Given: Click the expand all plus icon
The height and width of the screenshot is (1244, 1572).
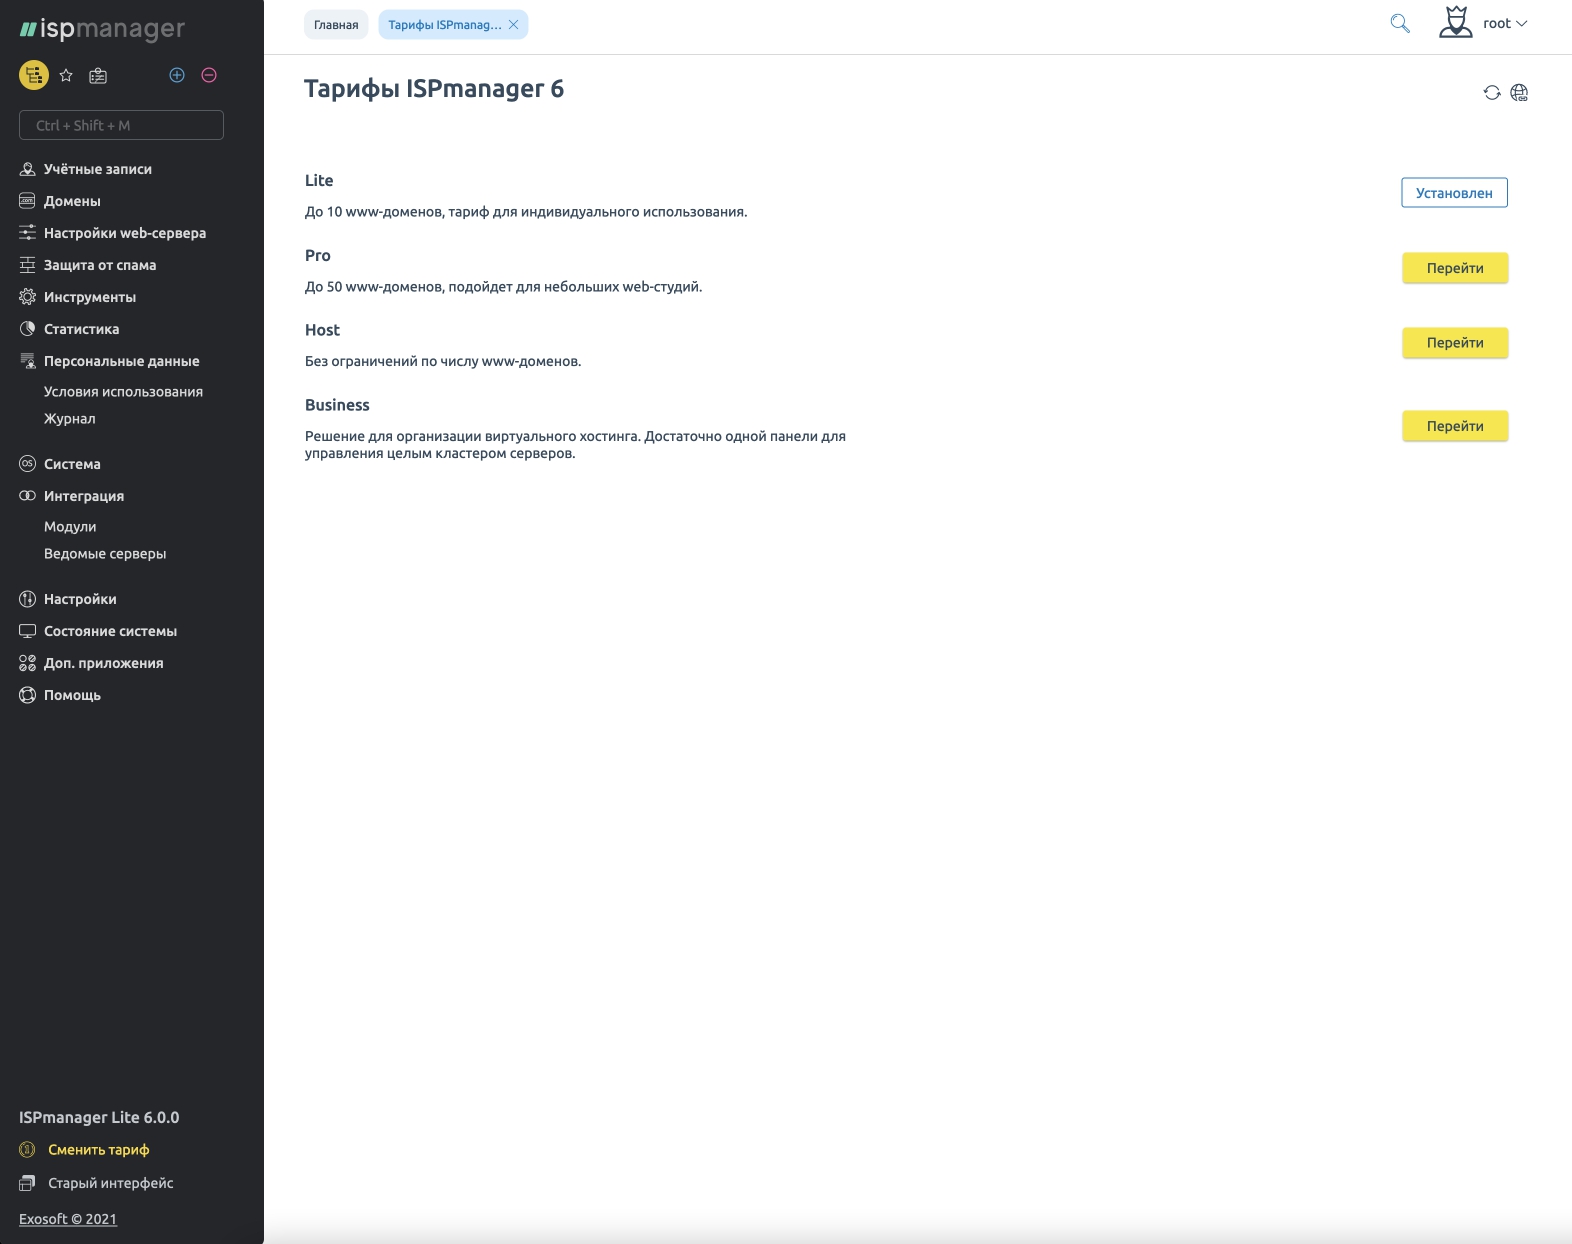Looking at the screenshot, I should click(177, 75).
